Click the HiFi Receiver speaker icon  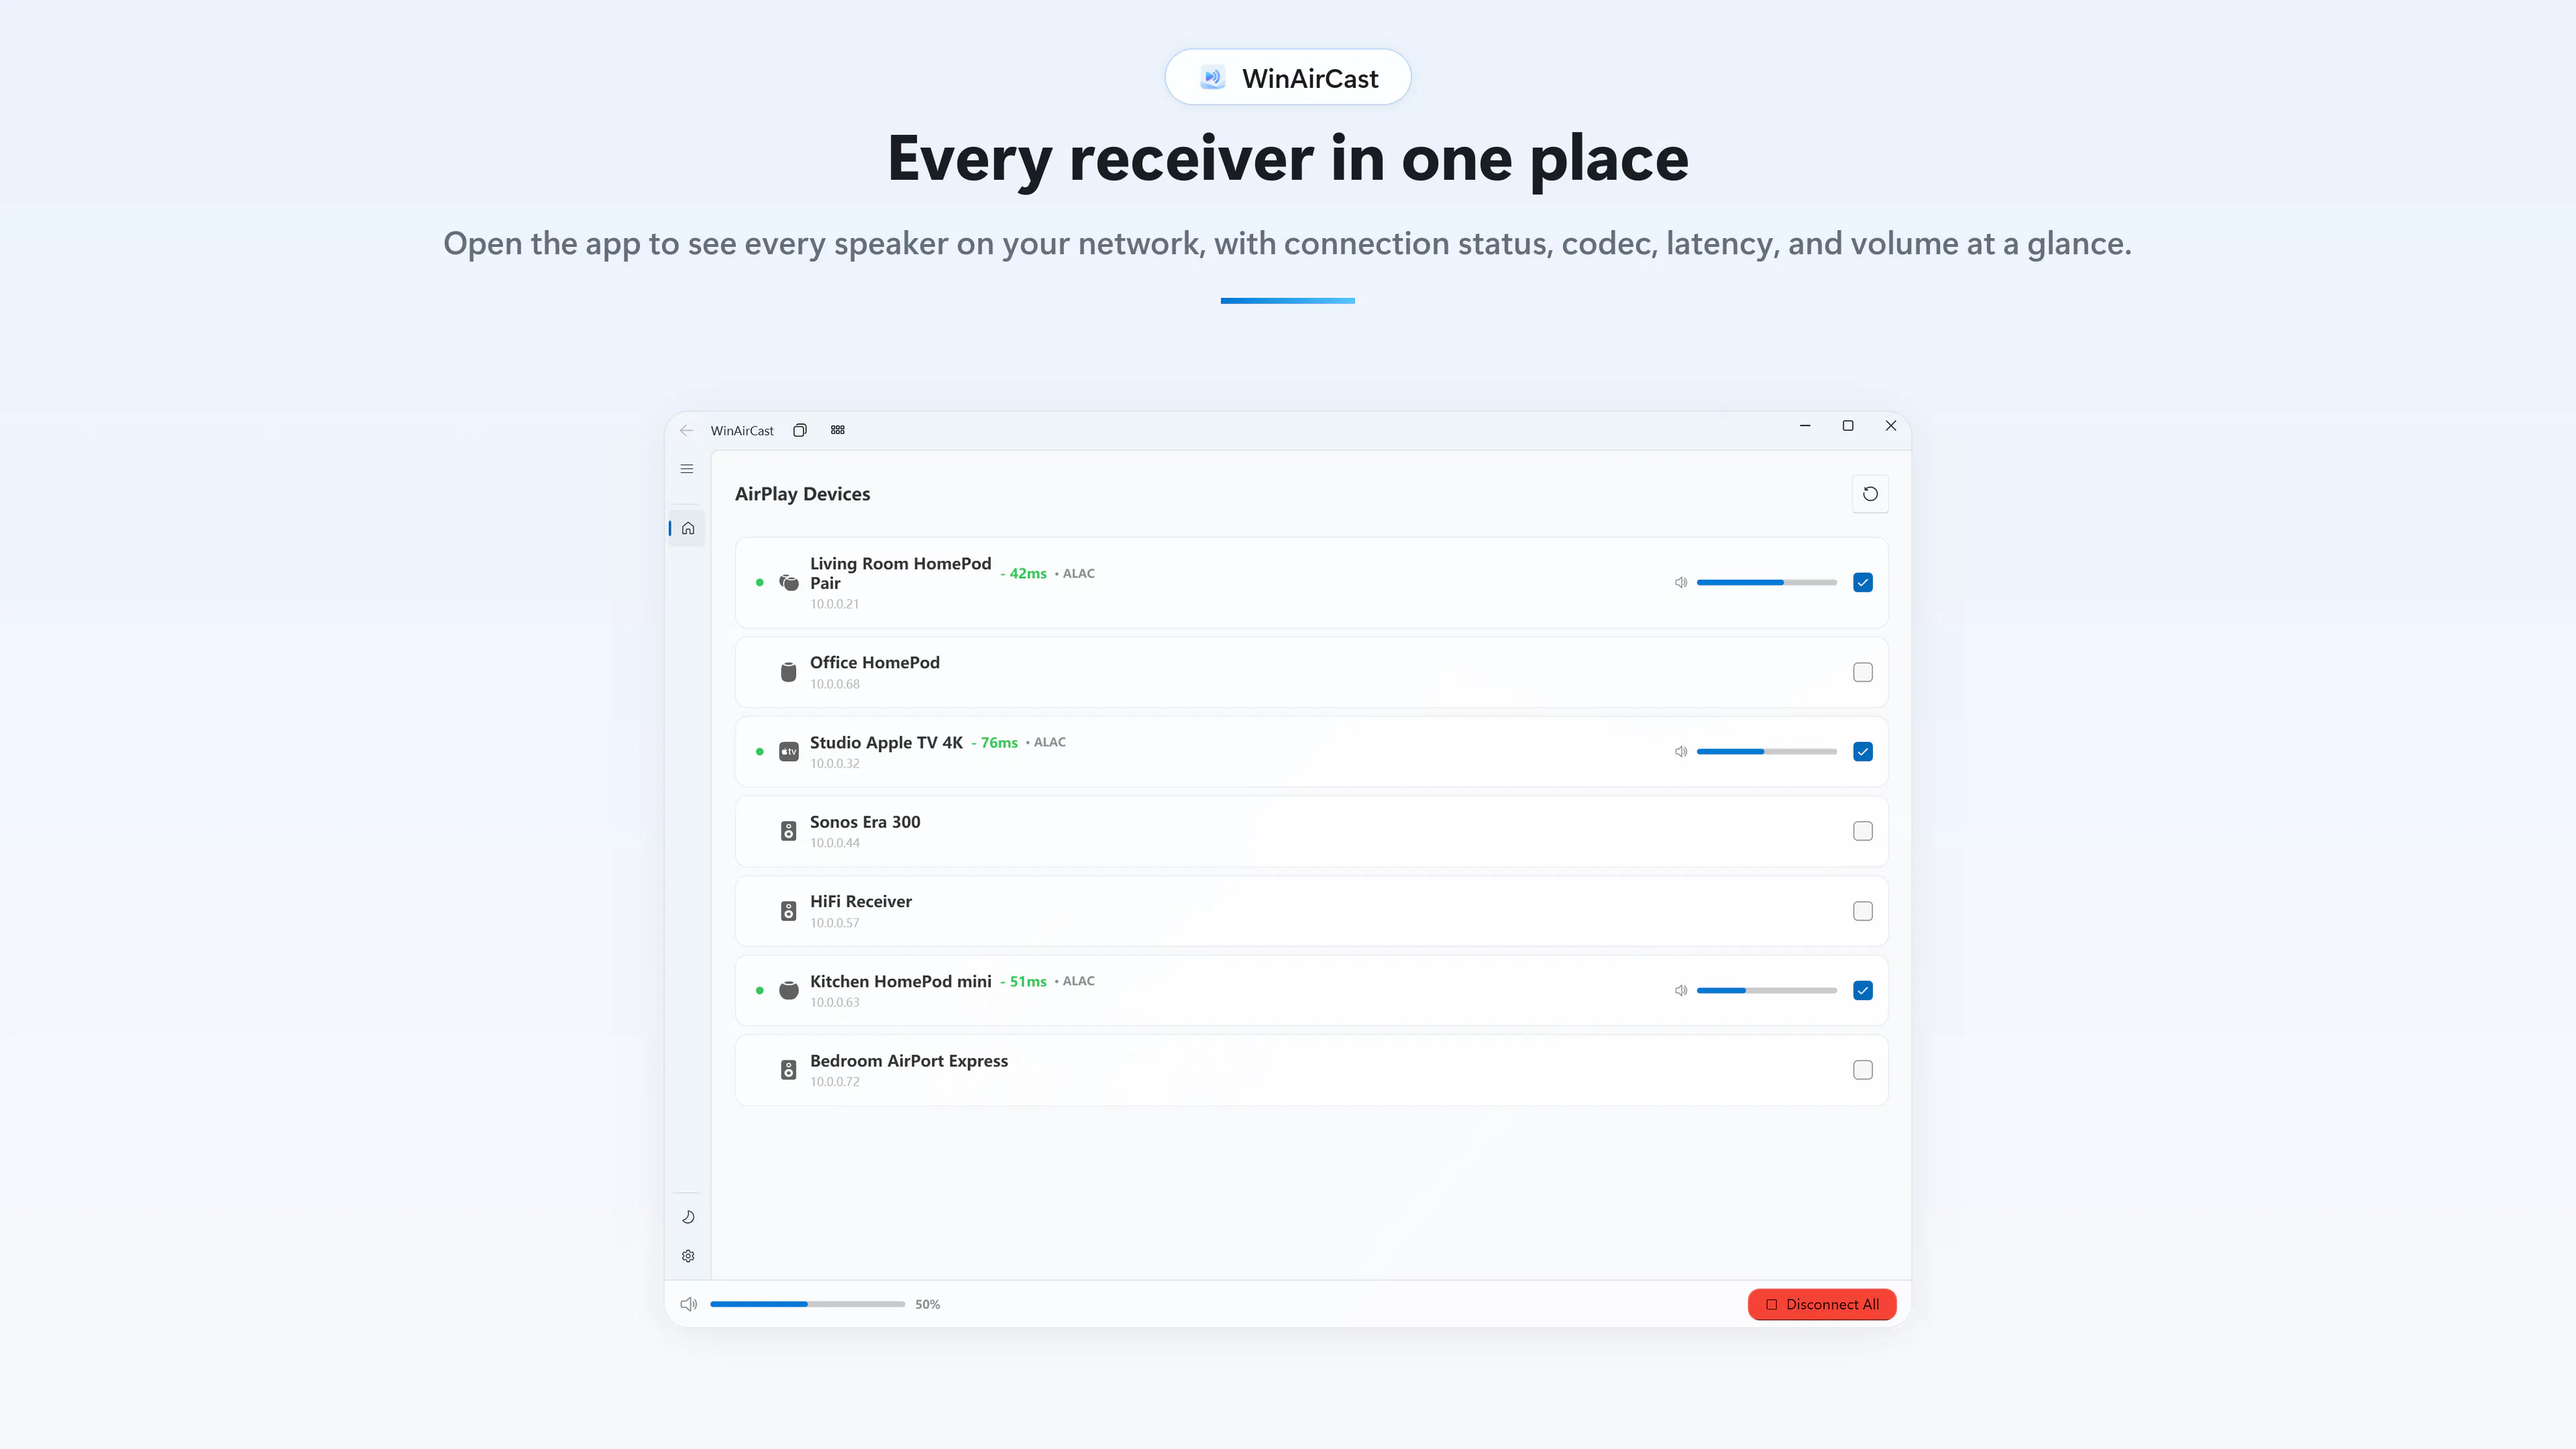[x=789, y=911]
